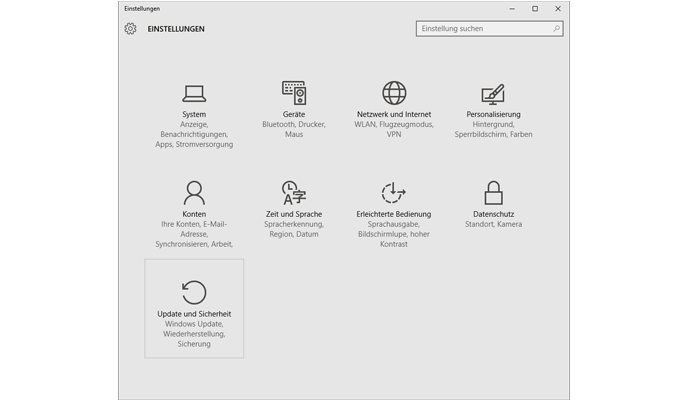The width and height of the screenshot is (688, 400).
Task: Click the gear icon beside EINSTELLUNGEN
Action: tap(130, 29)
